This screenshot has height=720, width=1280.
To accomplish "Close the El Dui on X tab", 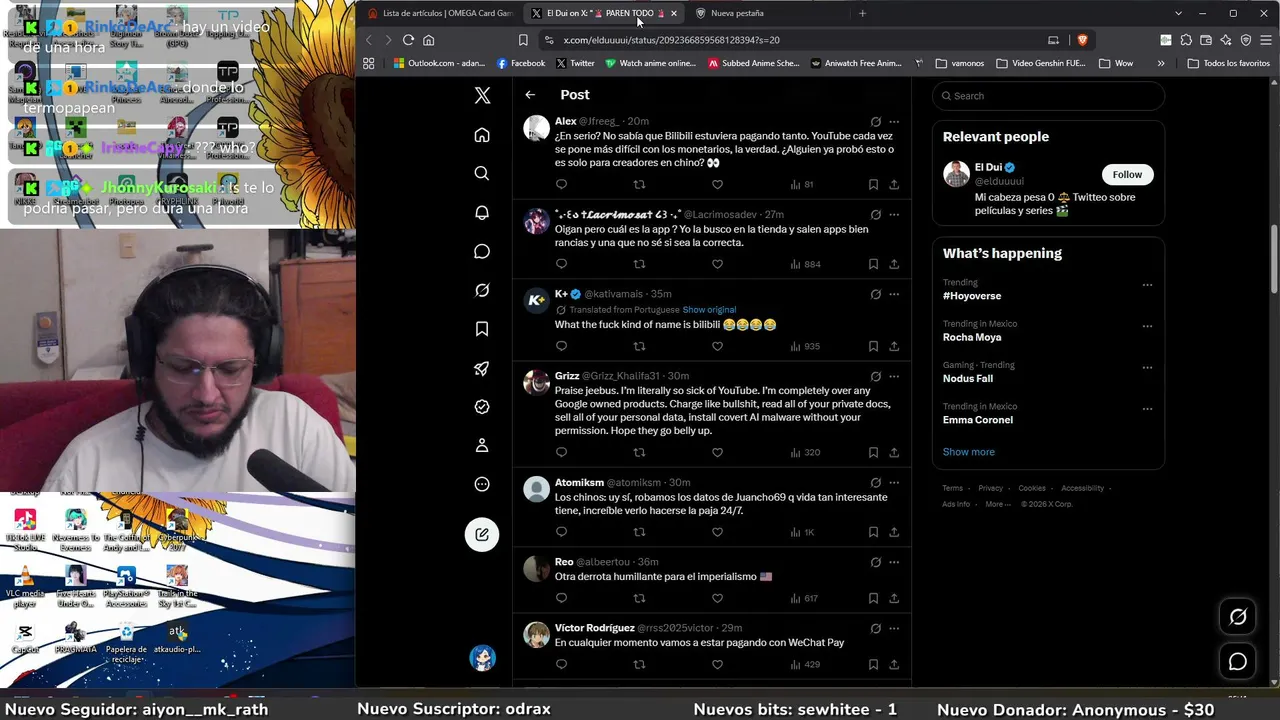I will 674,13.
